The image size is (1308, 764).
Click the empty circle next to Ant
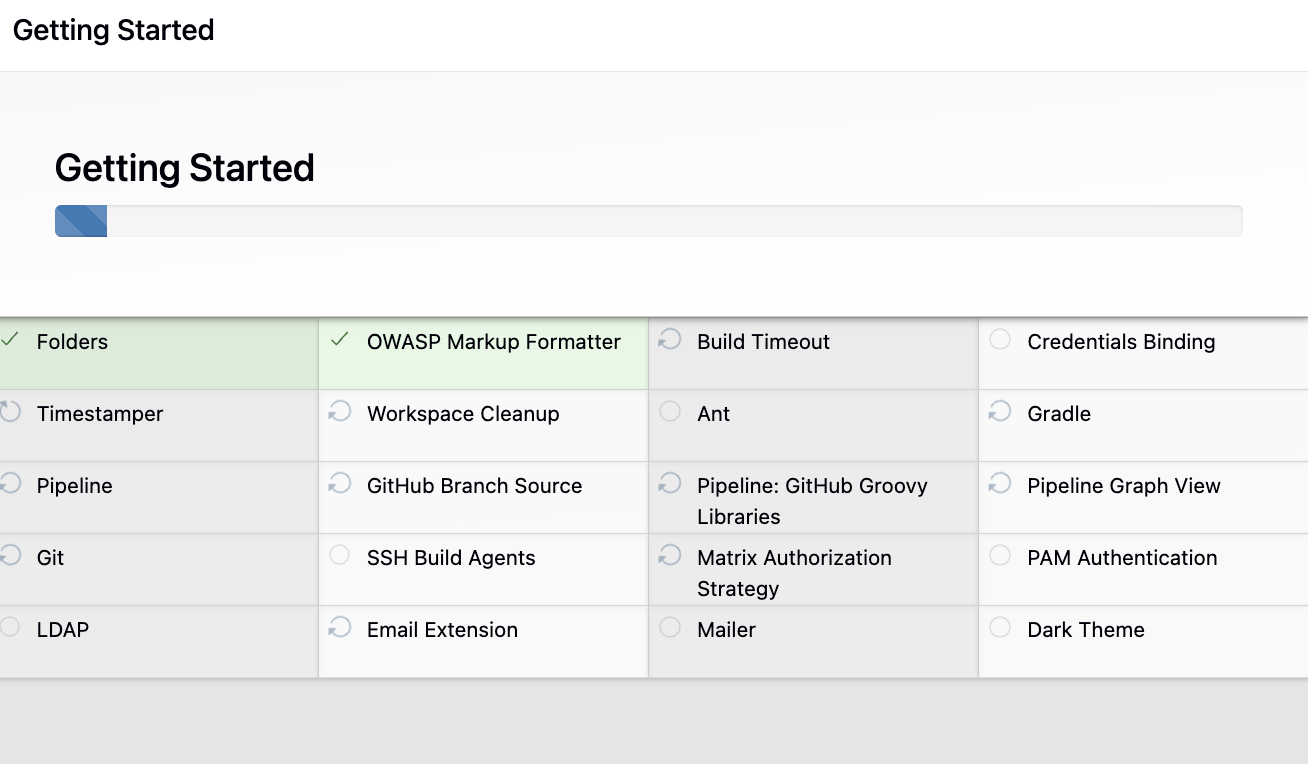click(x=670, y=412)
